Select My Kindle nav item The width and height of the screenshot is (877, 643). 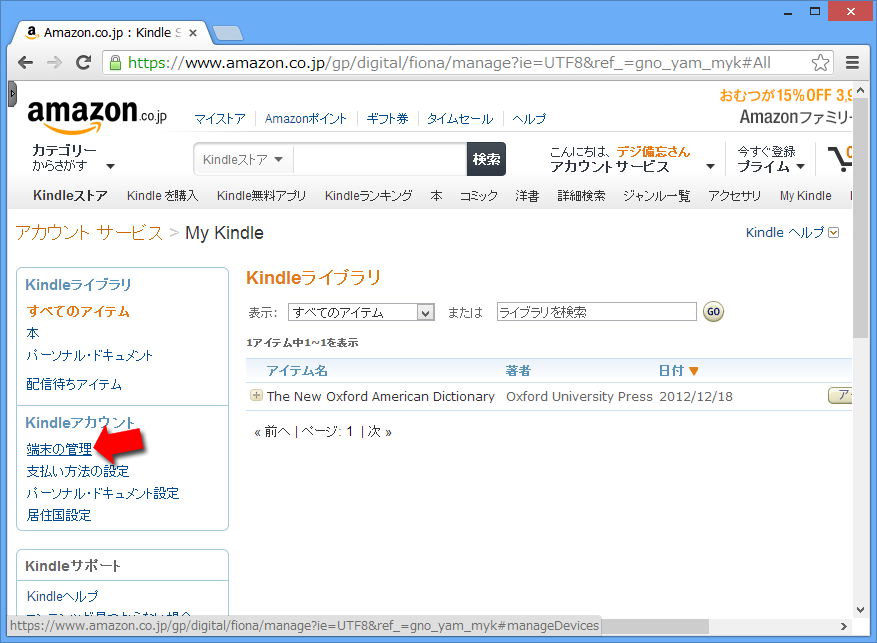805,195
